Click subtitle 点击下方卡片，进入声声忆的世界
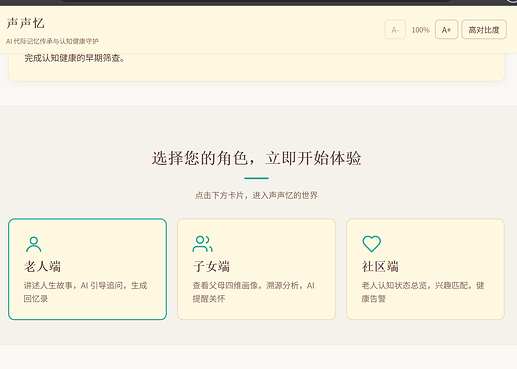The height and width of the screenshot is (369, 517). [256, 195]
